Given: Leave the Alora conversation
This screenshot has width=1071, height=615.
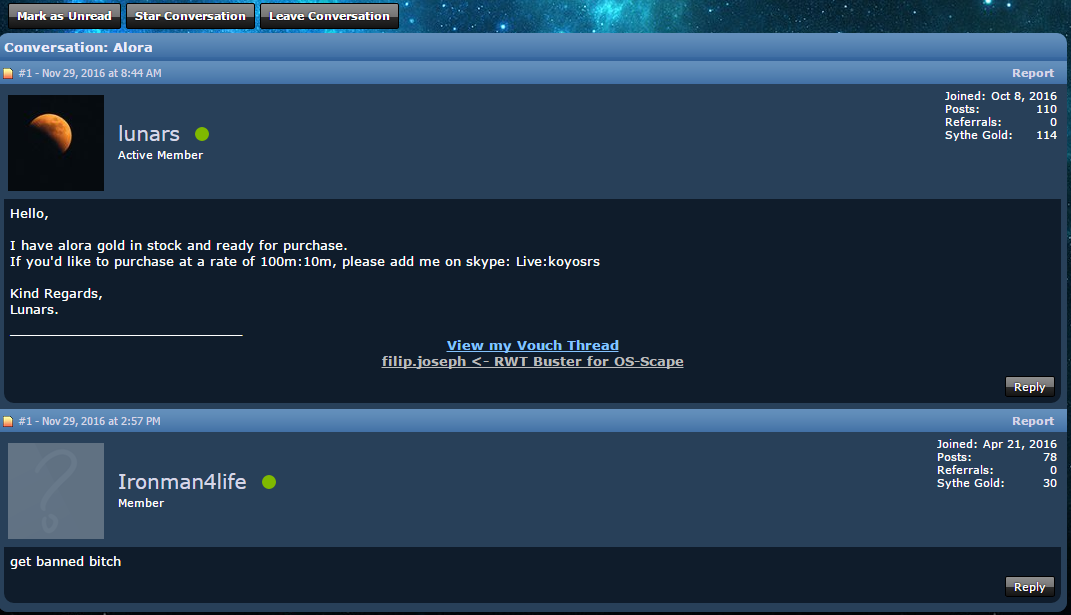Looking at the screenshot, I should (329, 16).
